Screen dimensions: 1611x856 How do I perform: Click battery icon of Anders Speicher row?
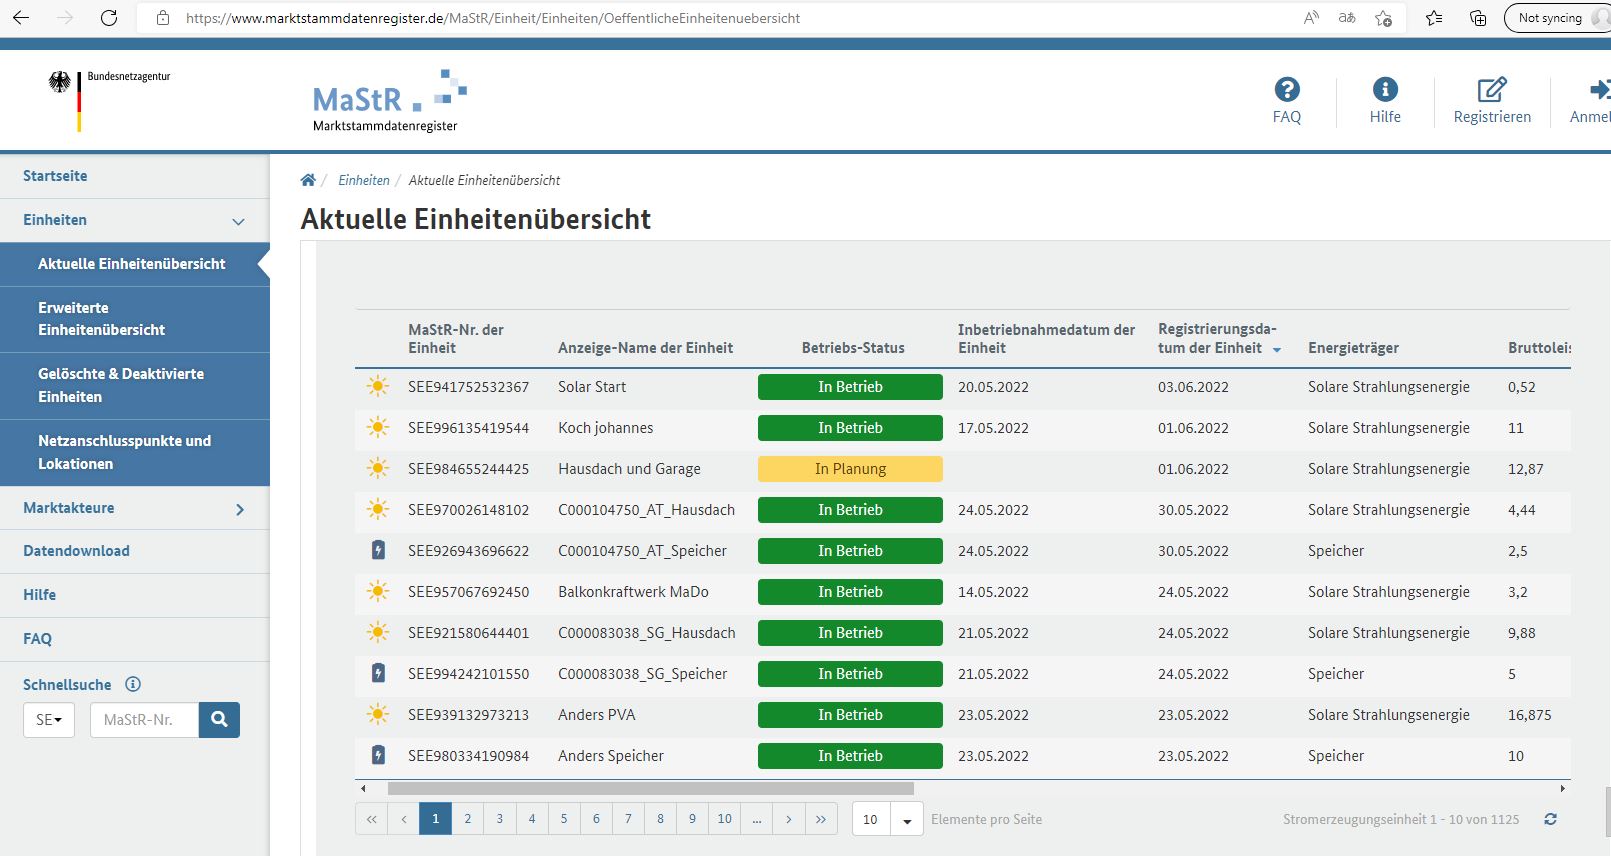pos(378,755)
